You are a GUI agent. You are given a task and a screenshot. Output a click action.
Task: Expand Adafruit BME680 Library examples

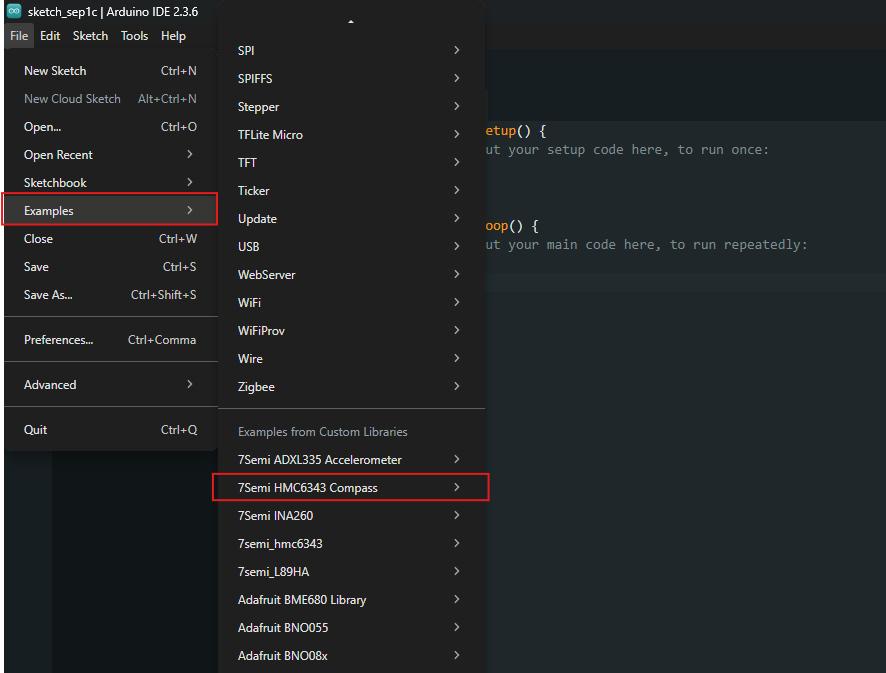point(351,600)
